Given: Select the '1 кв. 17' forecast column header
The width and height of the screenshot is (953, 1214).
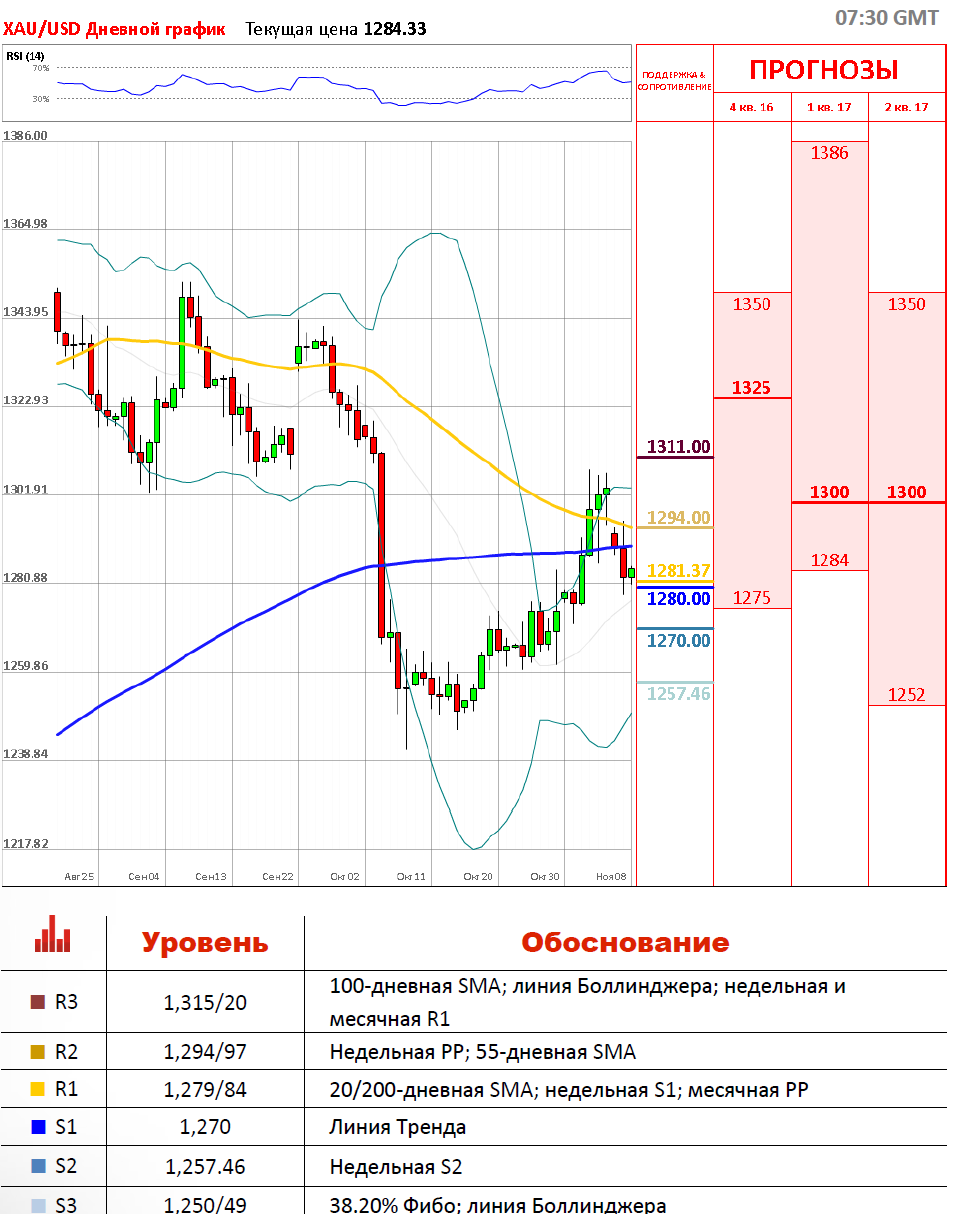Looking at the screenshot, I should (x=830, y=107).
